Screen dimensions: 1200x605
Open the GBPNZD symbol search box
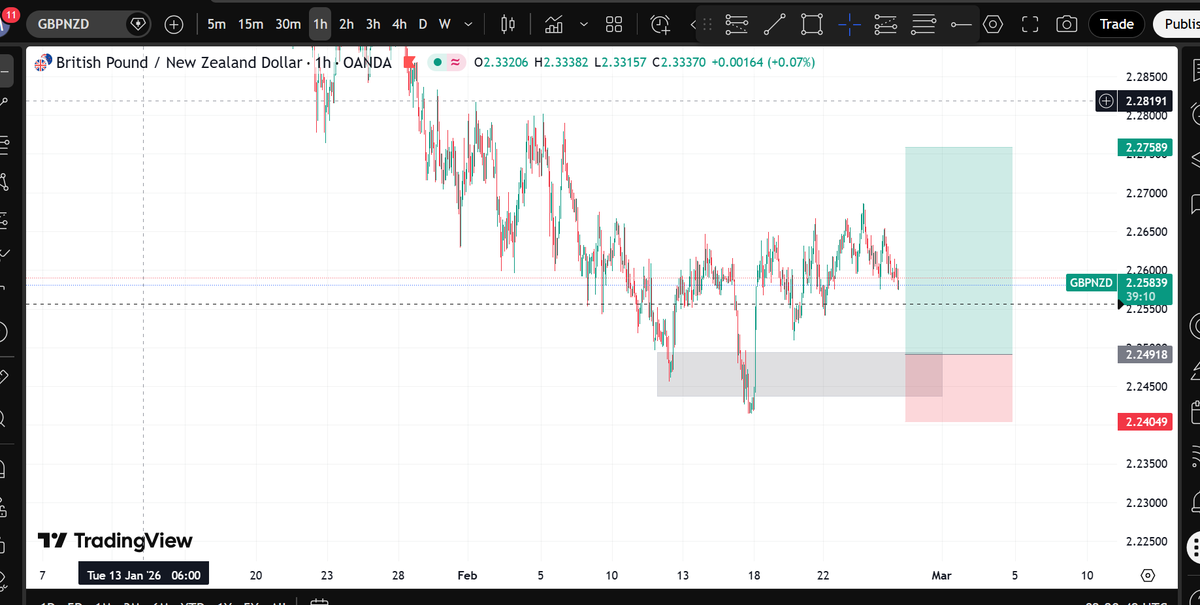(88, 23)
